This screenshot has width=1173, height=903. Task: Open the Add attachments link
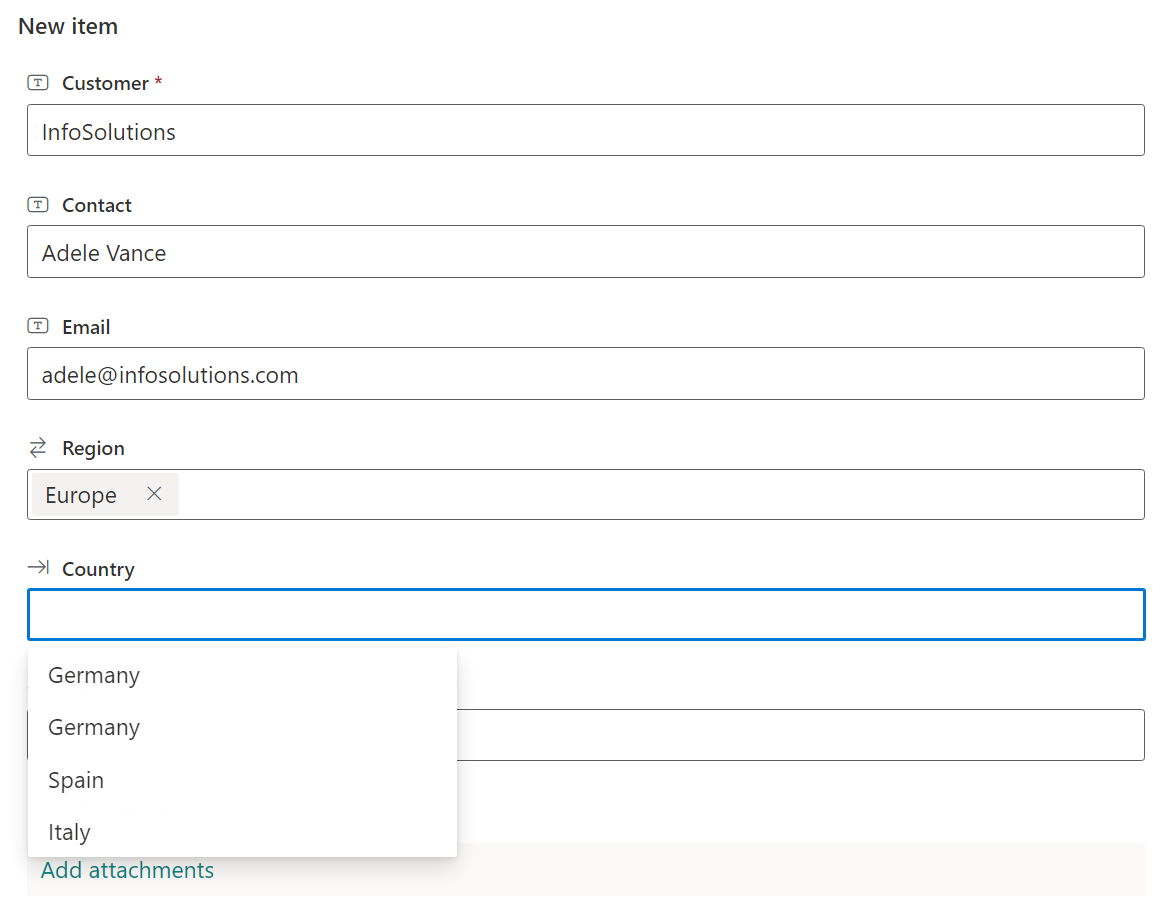click(x=127, y=871)
